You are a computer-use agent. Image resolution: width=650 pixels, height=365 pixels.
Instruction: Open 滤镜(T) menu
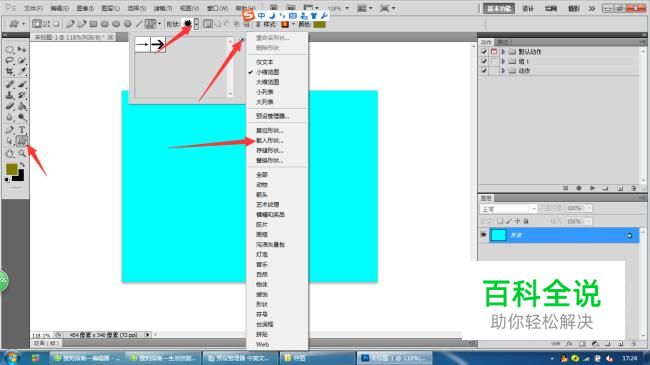(x=162, y=8)
